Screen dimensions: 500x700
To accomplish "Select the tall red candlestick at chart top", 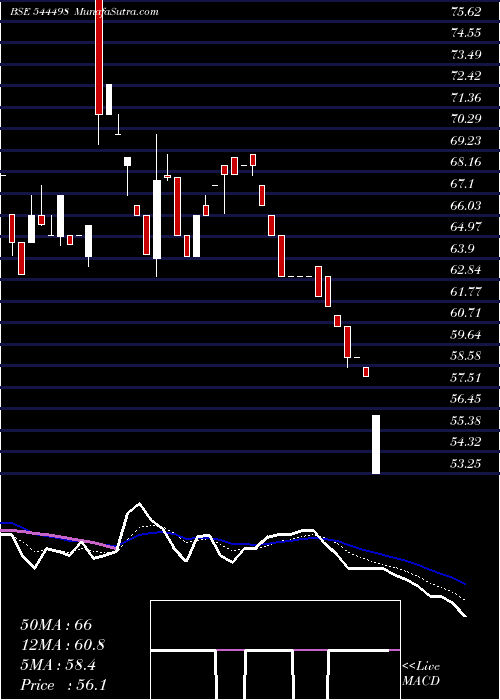I will pyautogui.click(x=99, y=57).
